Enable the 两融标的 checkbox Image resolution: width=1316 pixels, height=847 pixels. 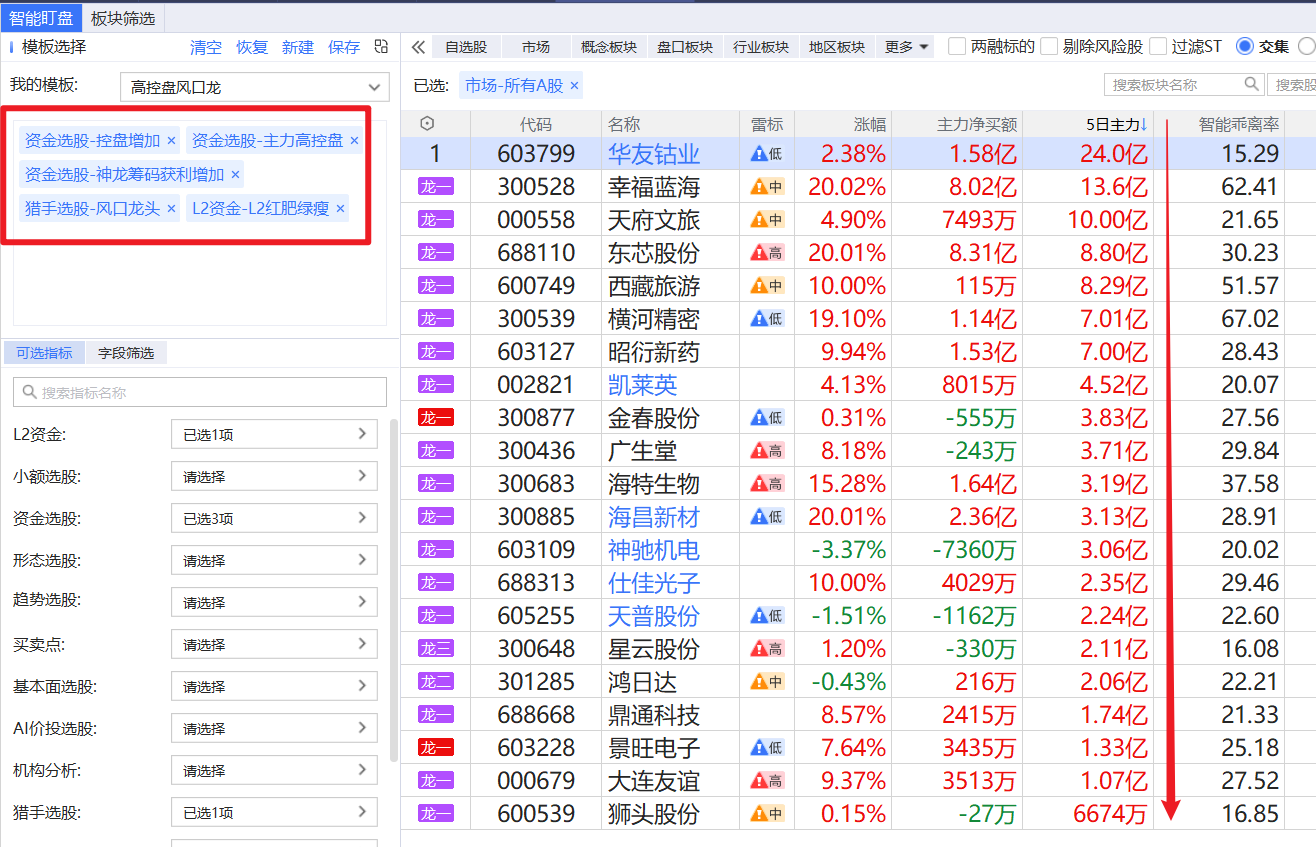click(x=957, y=46)
